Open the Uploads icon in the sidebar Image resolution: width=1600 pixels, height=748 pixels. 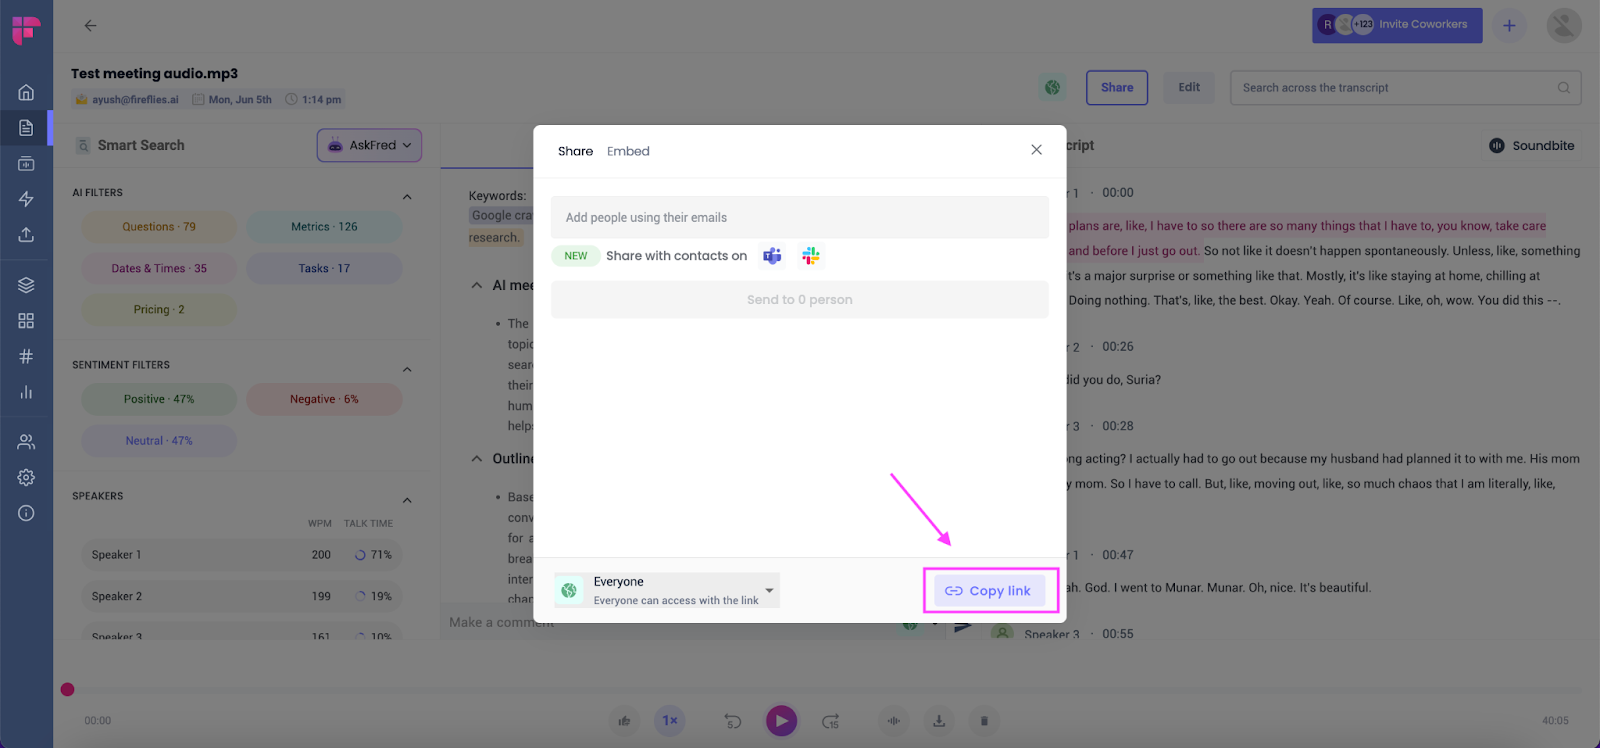pos(26,234)
